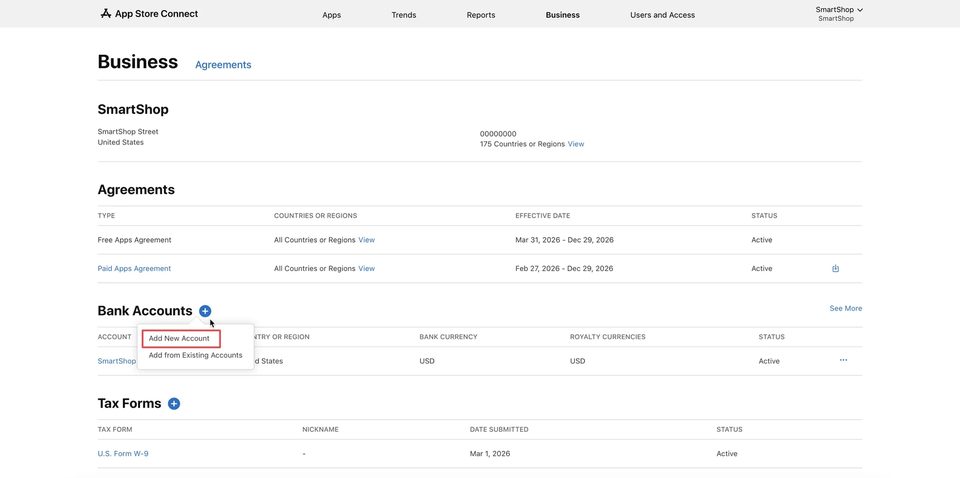Viewport: 960px width, 478px height.
Task: Click the Bank Currency column header
Action: 448,337
